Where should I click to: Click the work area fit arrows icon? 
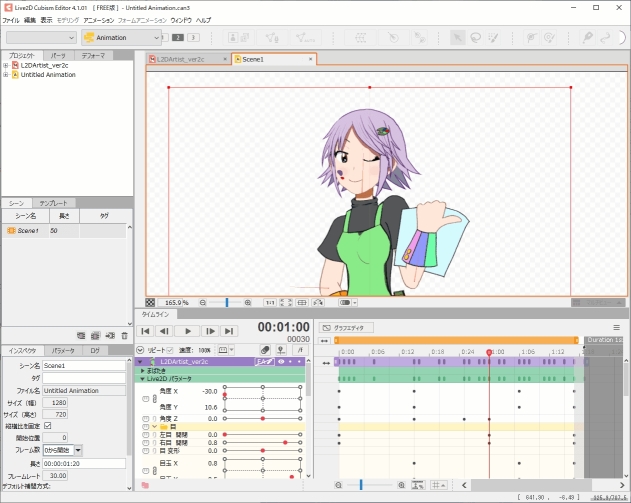coord(324,341)
